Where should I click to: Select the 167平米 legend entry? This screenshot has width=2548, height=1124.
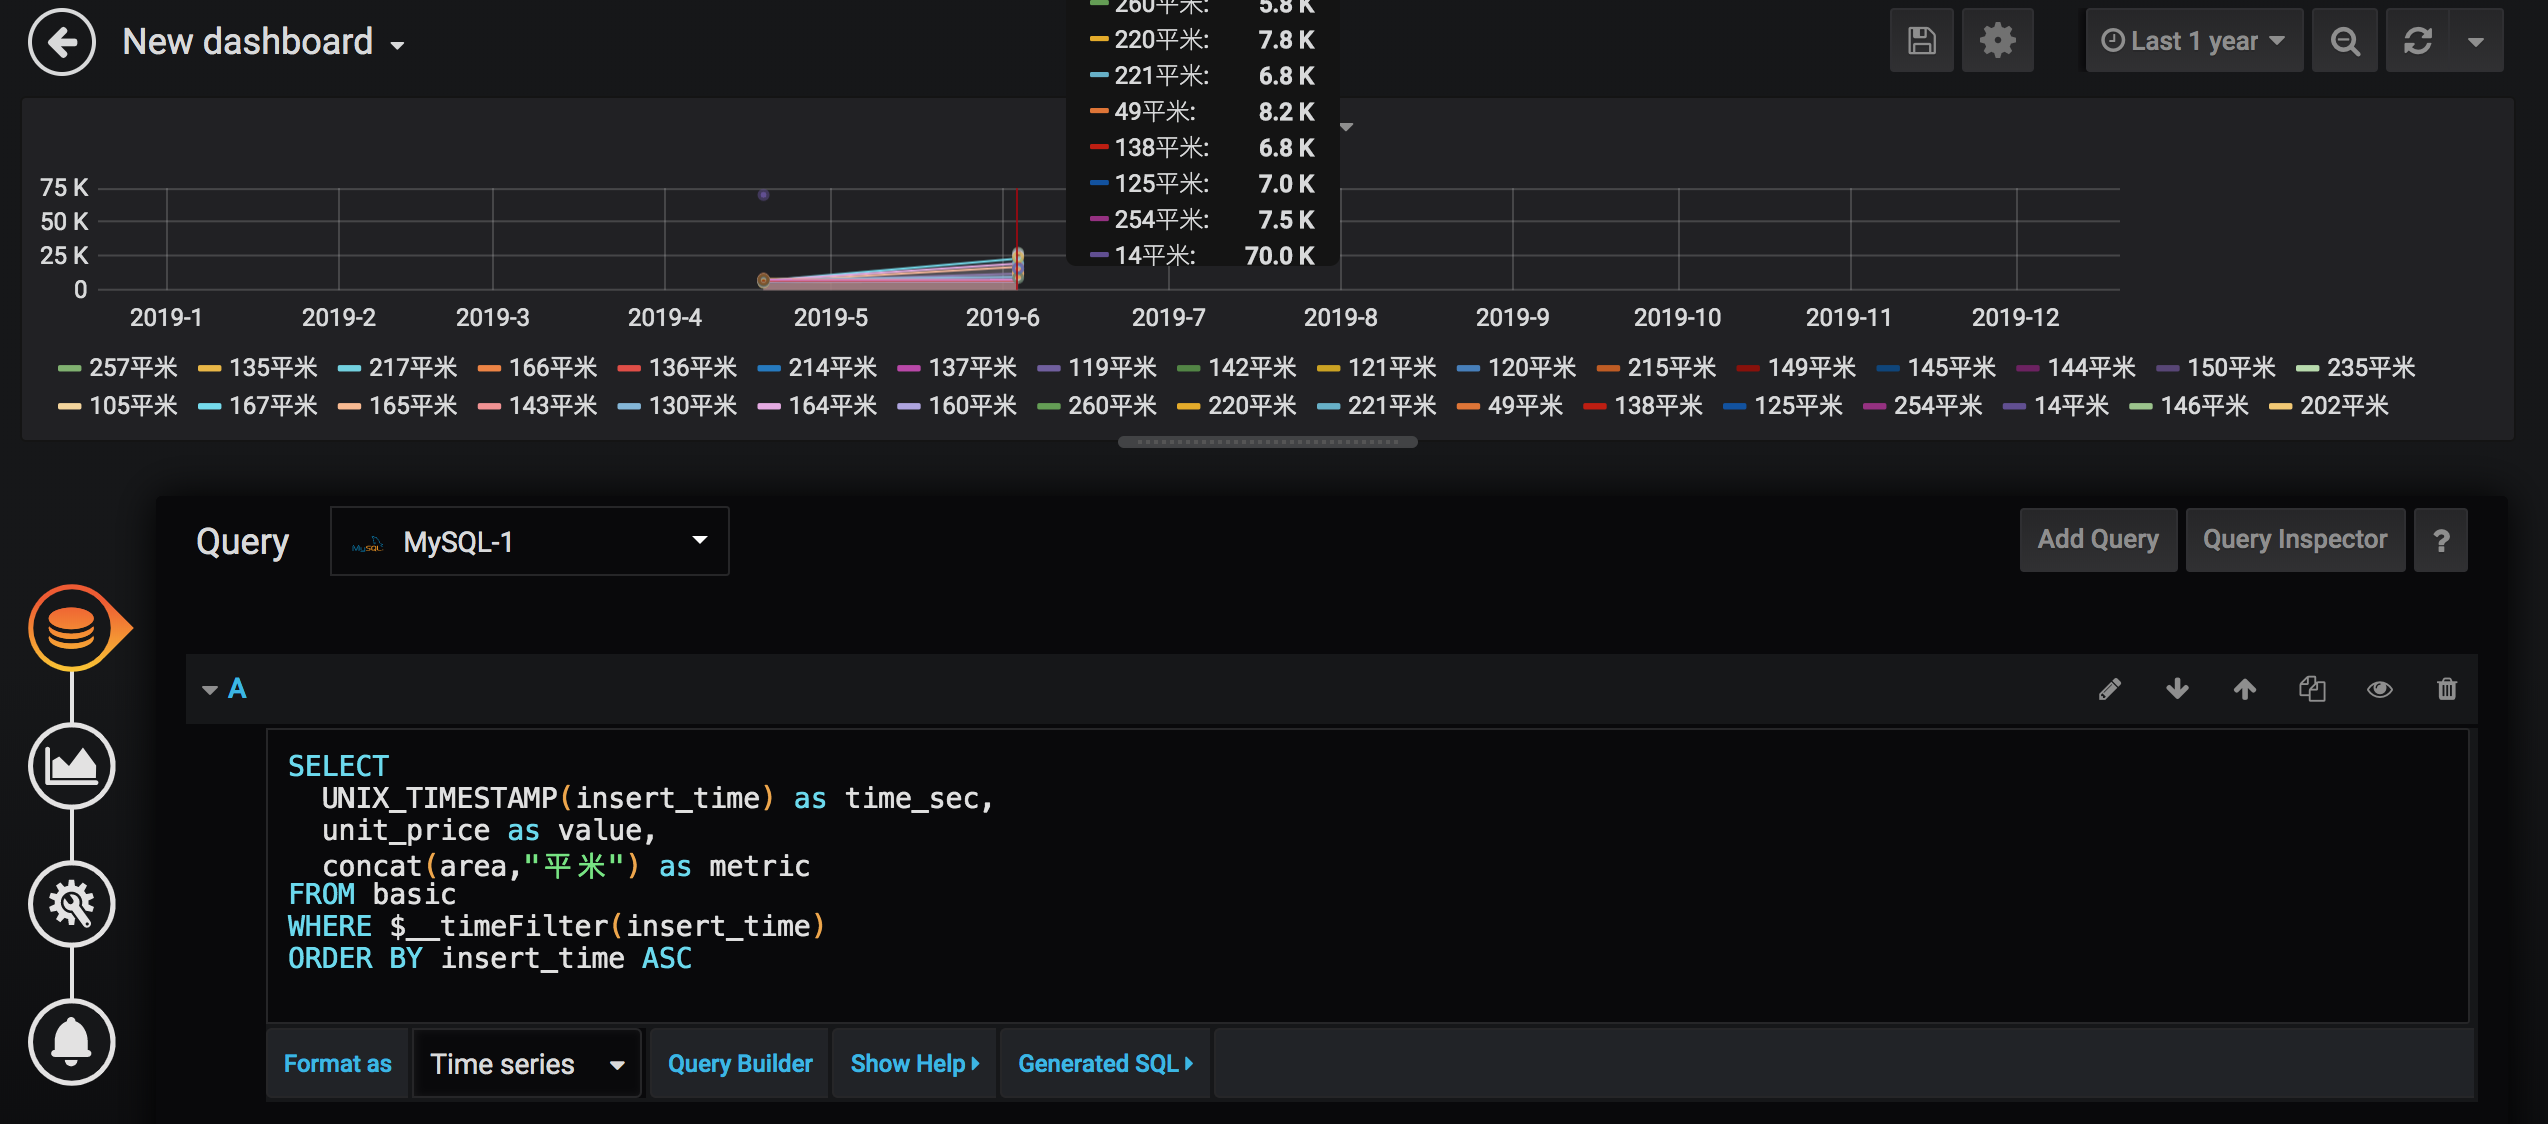click(x=273, y=406)
